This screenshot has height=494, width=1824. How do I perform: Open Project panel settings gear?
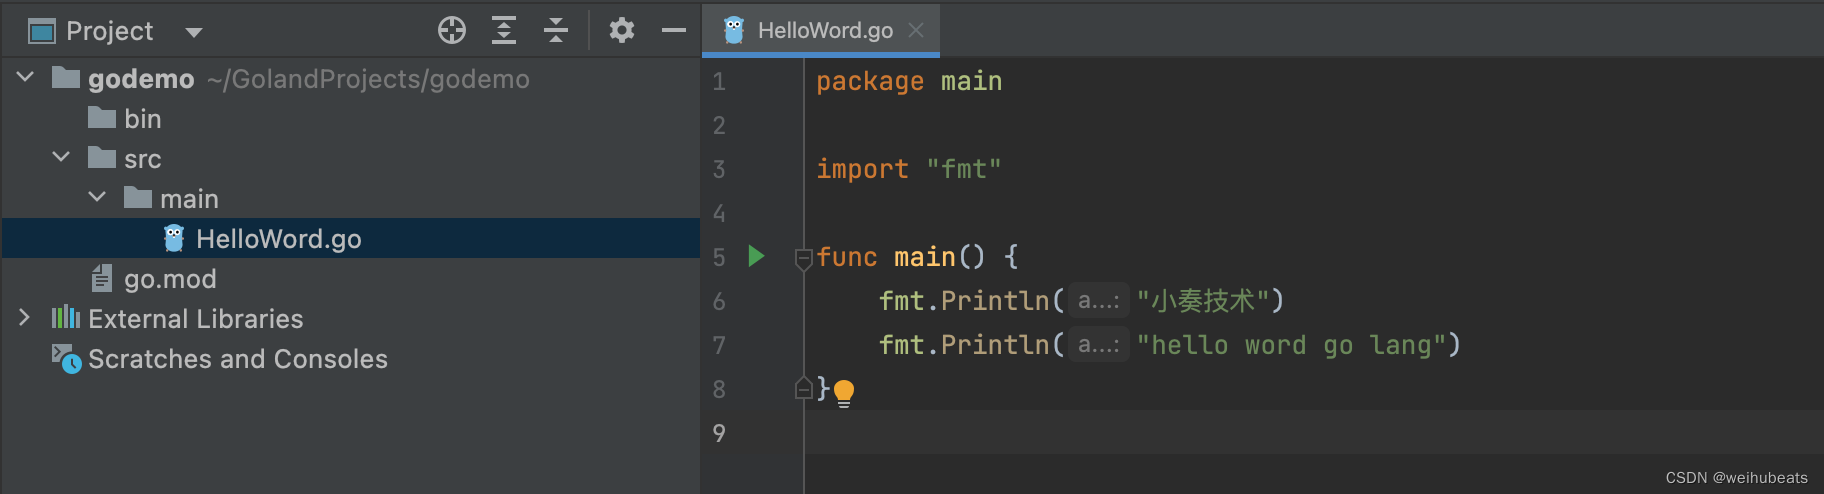(x=622, y=31)
